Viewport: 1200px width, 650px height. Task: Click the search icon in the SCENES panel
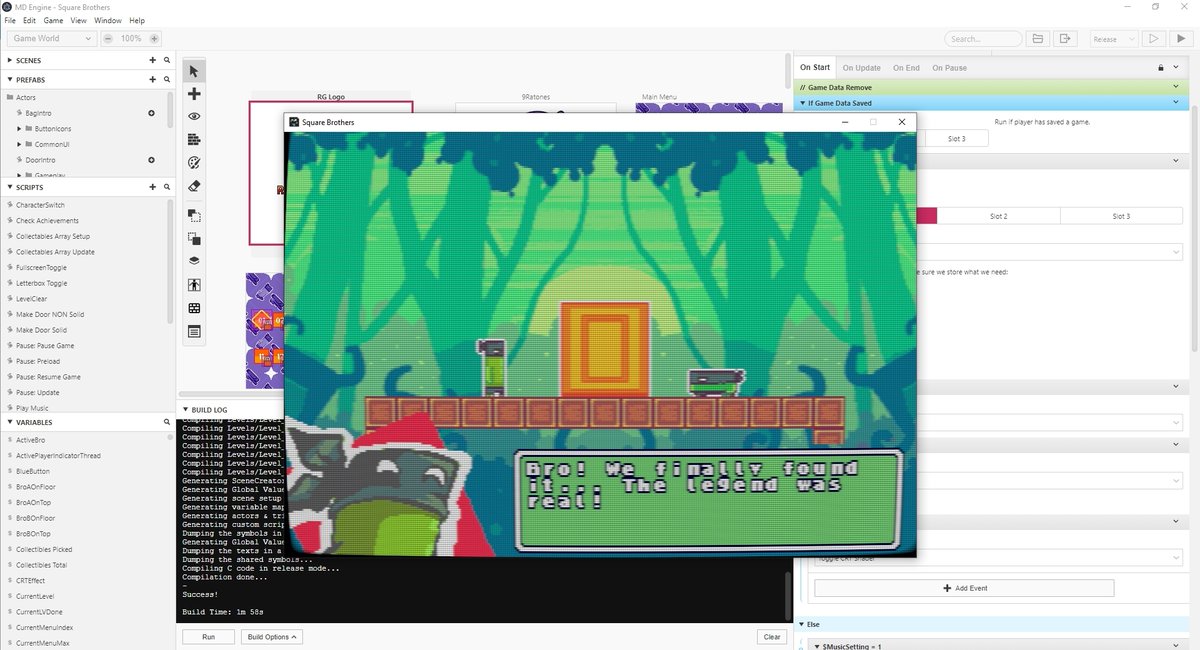(166, 60)
